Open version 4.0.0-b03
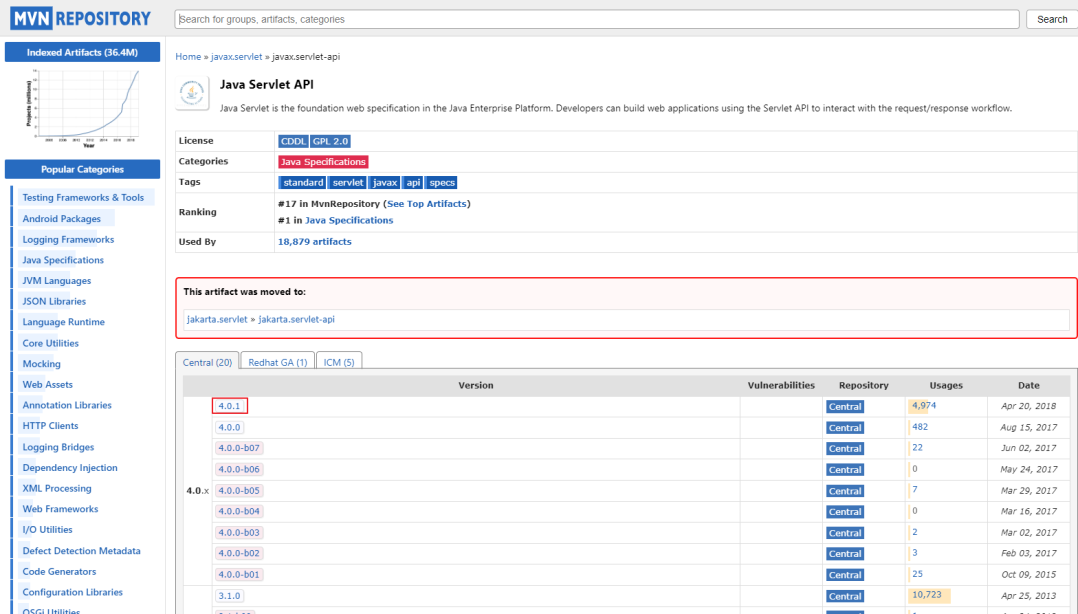Image resolution: width=1078 pixels, height=614 pixels. click(239, 532)
